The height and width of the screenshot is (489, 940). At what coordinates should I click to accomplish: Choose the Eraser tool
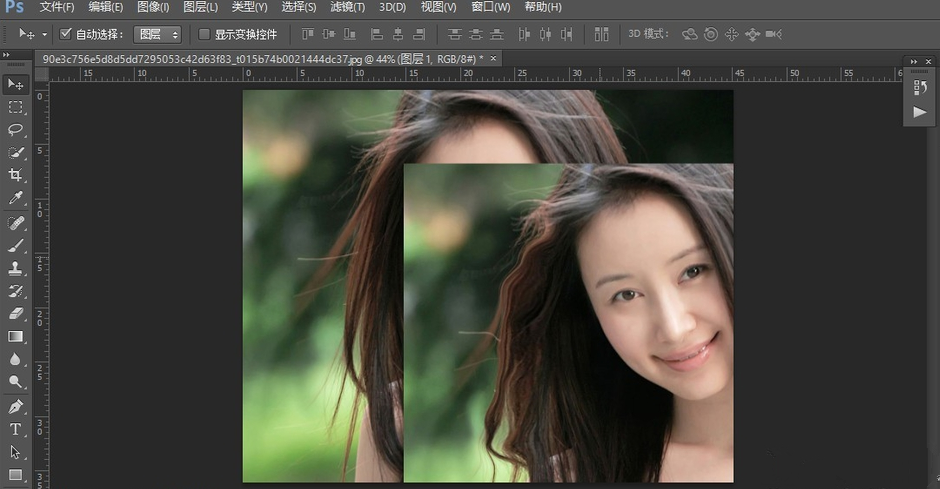coord(16,314)
